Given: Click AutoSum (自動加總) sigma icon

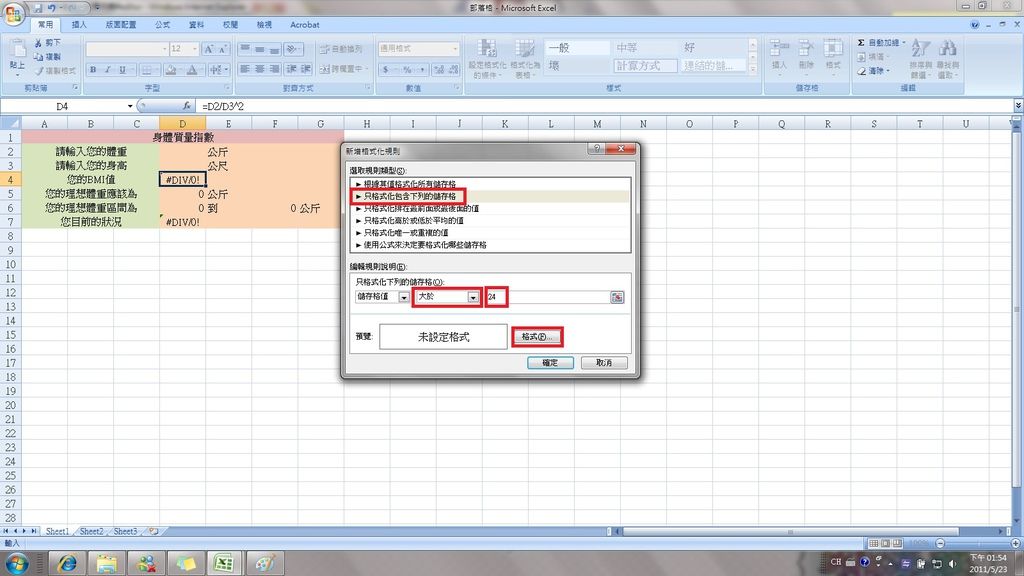Looking at the screenshot, I should pyautogui.click(x=861, y=42).
